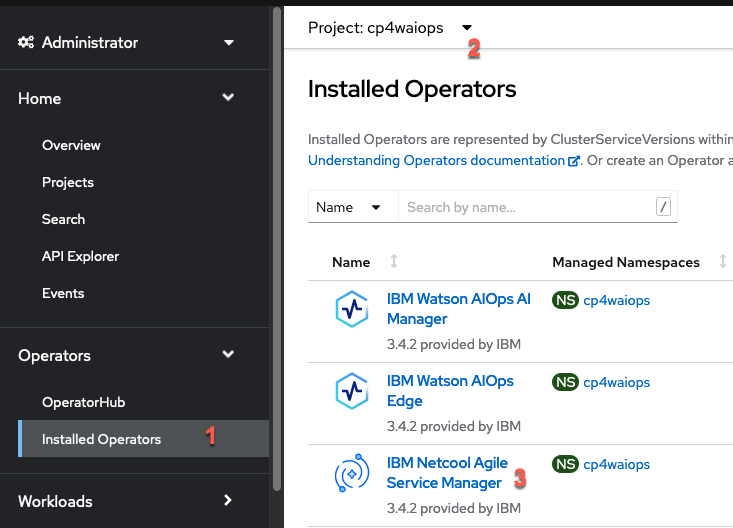The height and width of the screenshot is (528, 733).
Task: Open IBM Netcool Agile Service Manager
Action: point(447,473)
